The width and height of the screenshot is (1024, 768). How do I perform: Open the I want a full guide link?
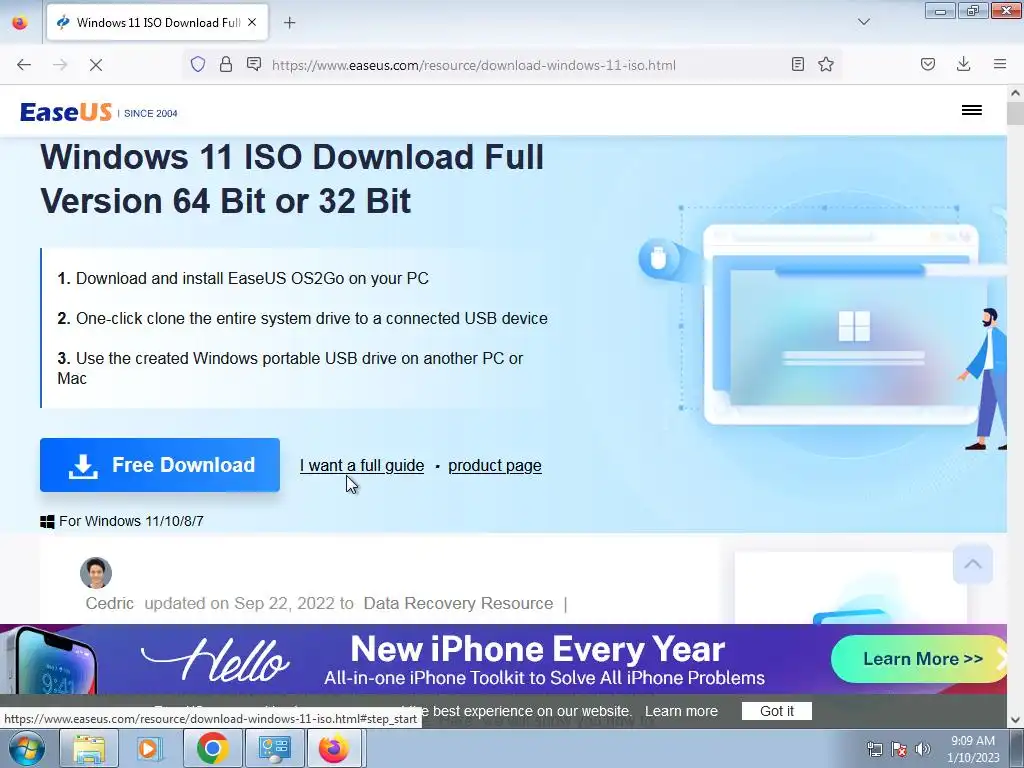(362, 466)
